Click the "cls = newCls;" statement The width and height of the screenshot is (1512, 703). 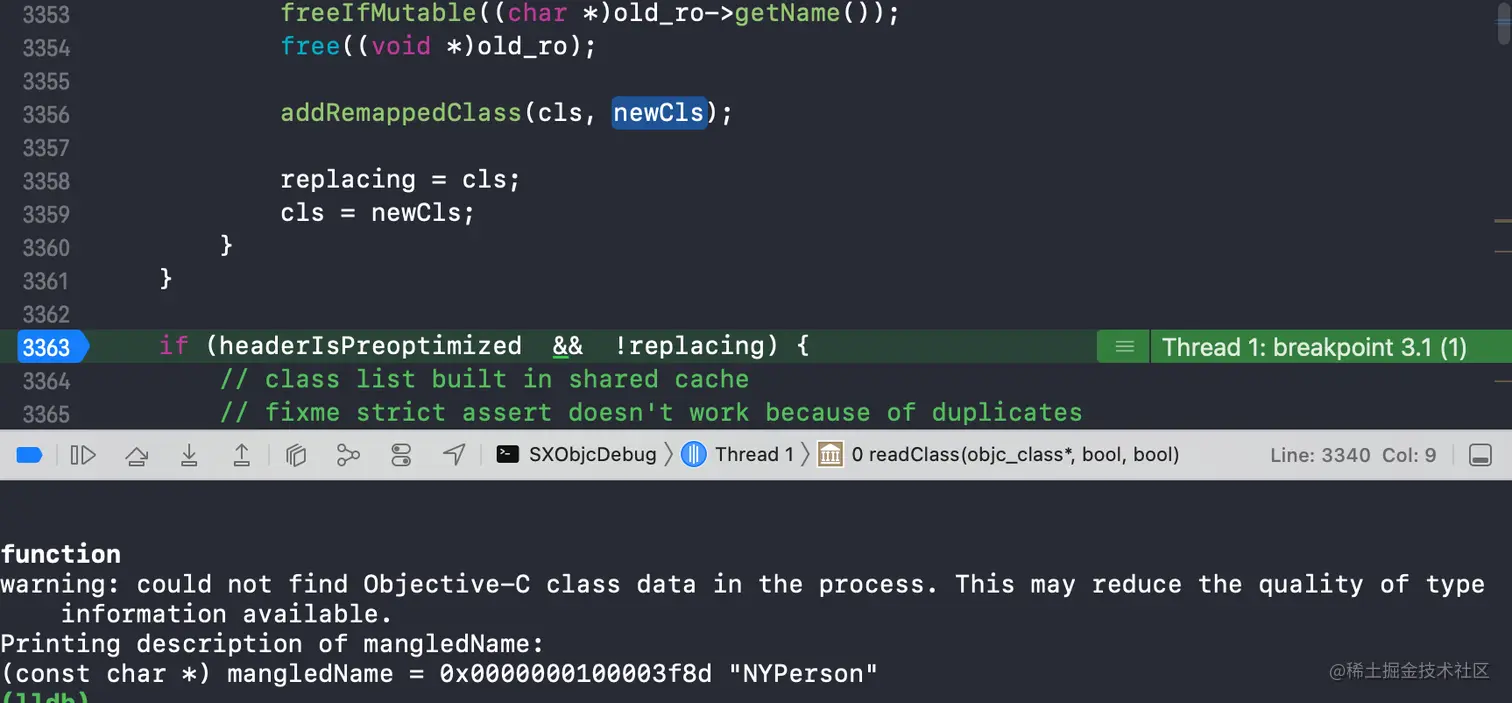click(377, 212)
